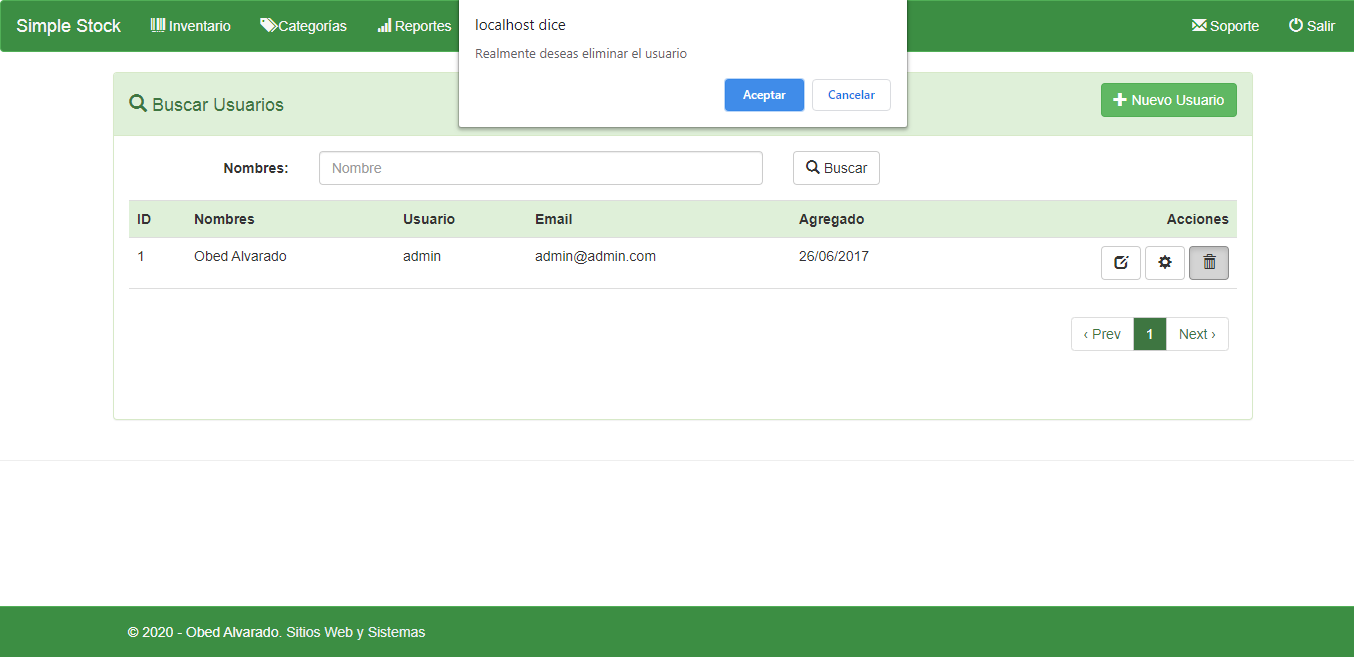Screen dimensions: 1354x662
Task: Click the ID column header
Action: (144, 219)
